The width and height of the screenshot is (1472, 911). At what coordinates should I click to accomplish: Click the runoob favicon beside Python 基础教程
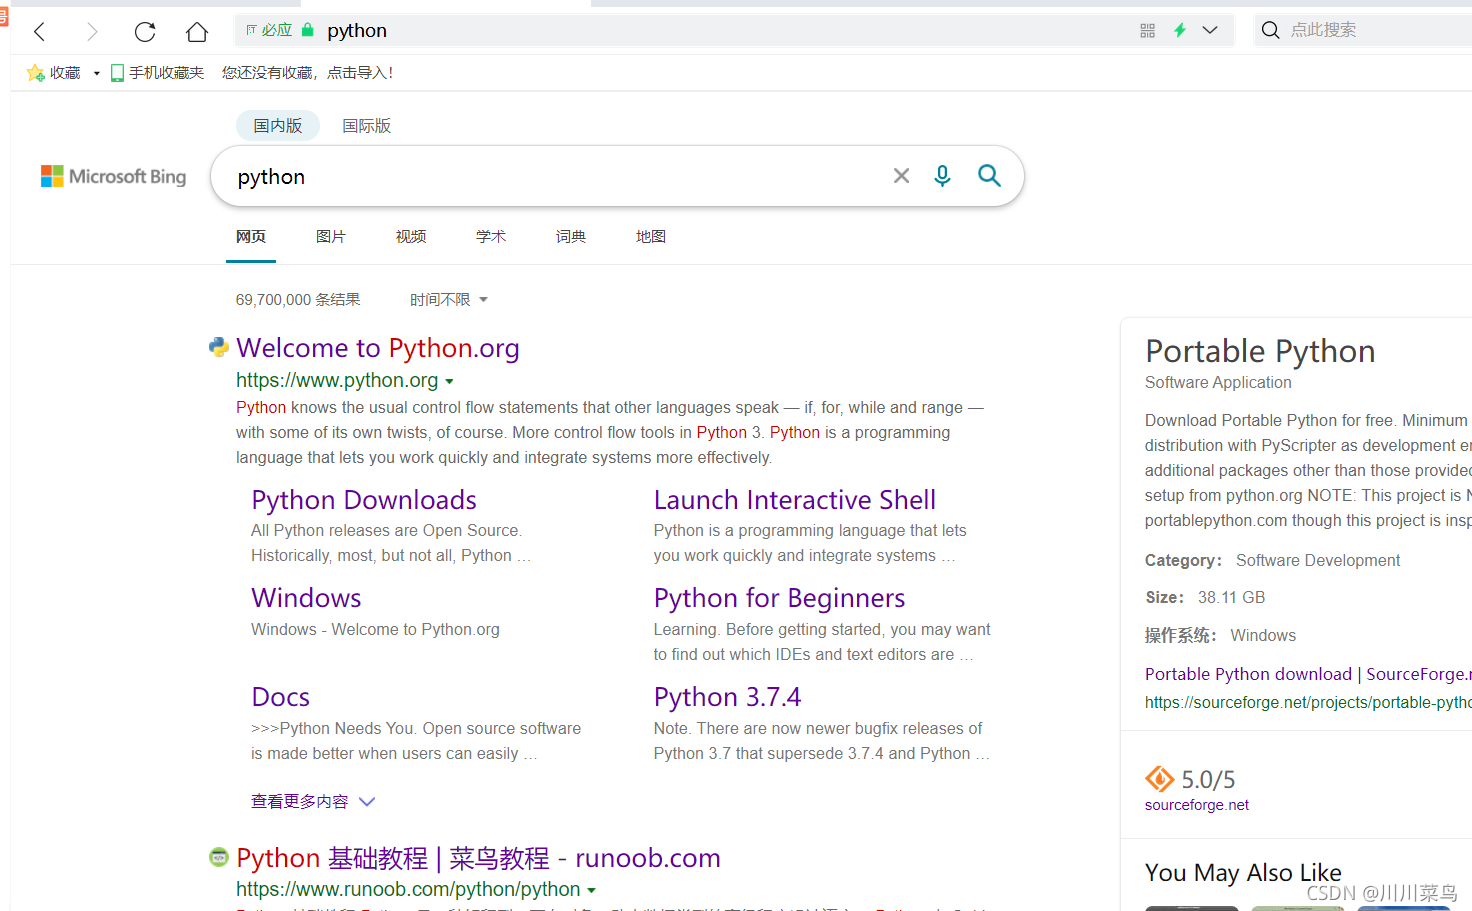tap(219, 857)
